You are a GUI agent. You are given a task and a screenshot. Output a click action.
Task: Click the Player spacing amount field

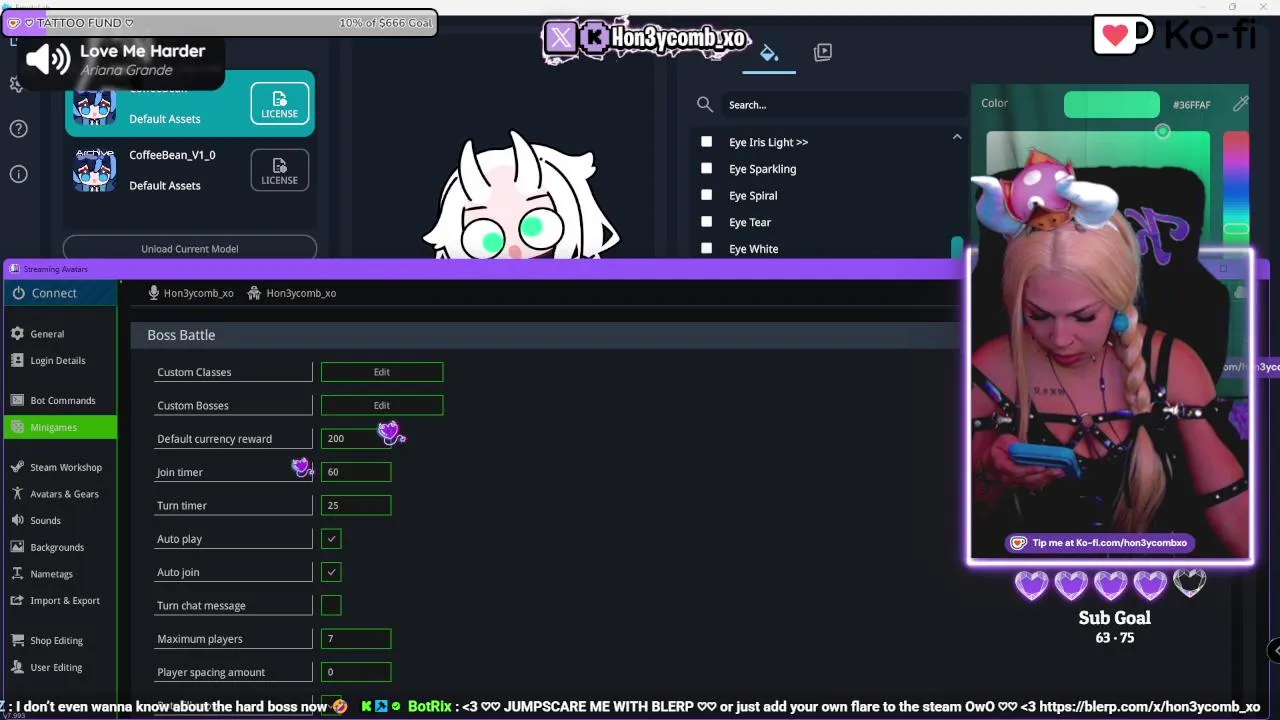click(x=356, y=672)
